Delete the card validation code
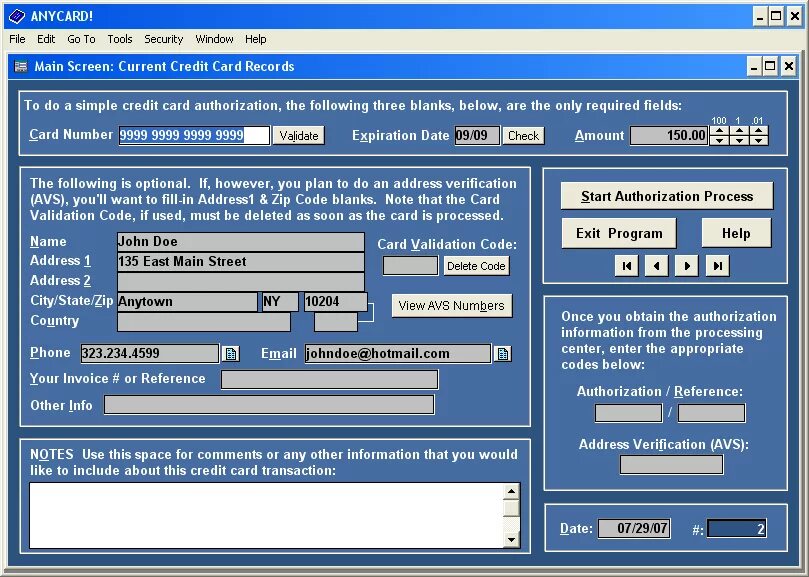The height and width of the screenshot is (577, 809). tap(476, 266)
